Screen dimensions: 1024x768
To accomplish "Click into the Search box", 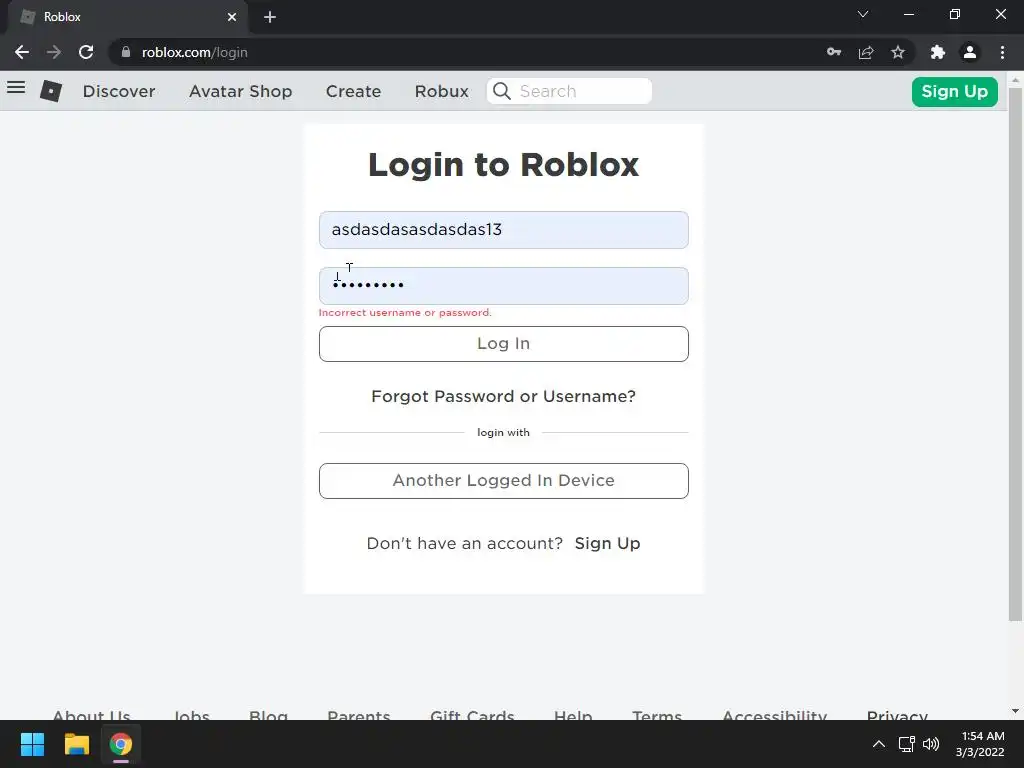I will coord(569,91).
